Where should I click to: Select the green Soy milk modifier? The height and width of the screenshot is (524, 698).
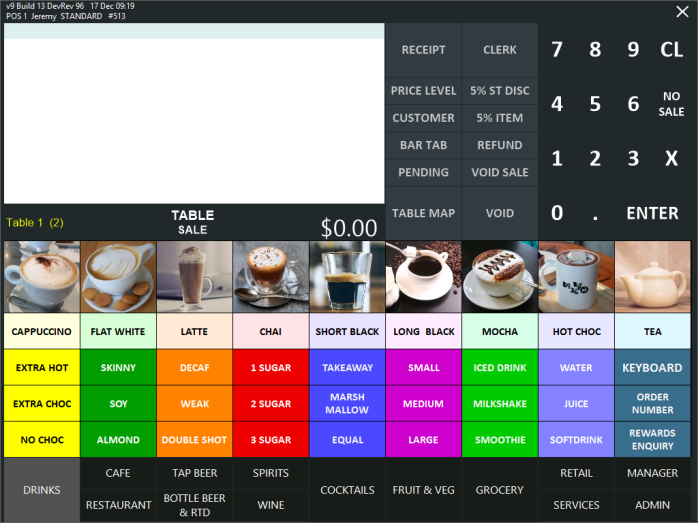(x=118, y=404)
